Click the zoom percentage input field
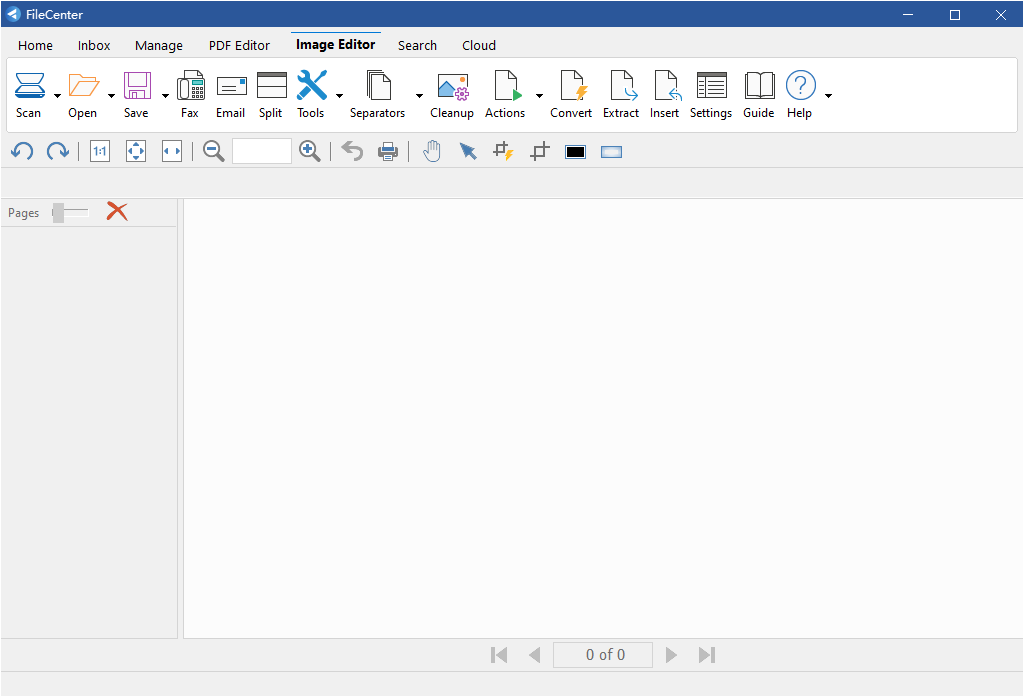This screenshot has height=697, width=1024. (262, 151)
